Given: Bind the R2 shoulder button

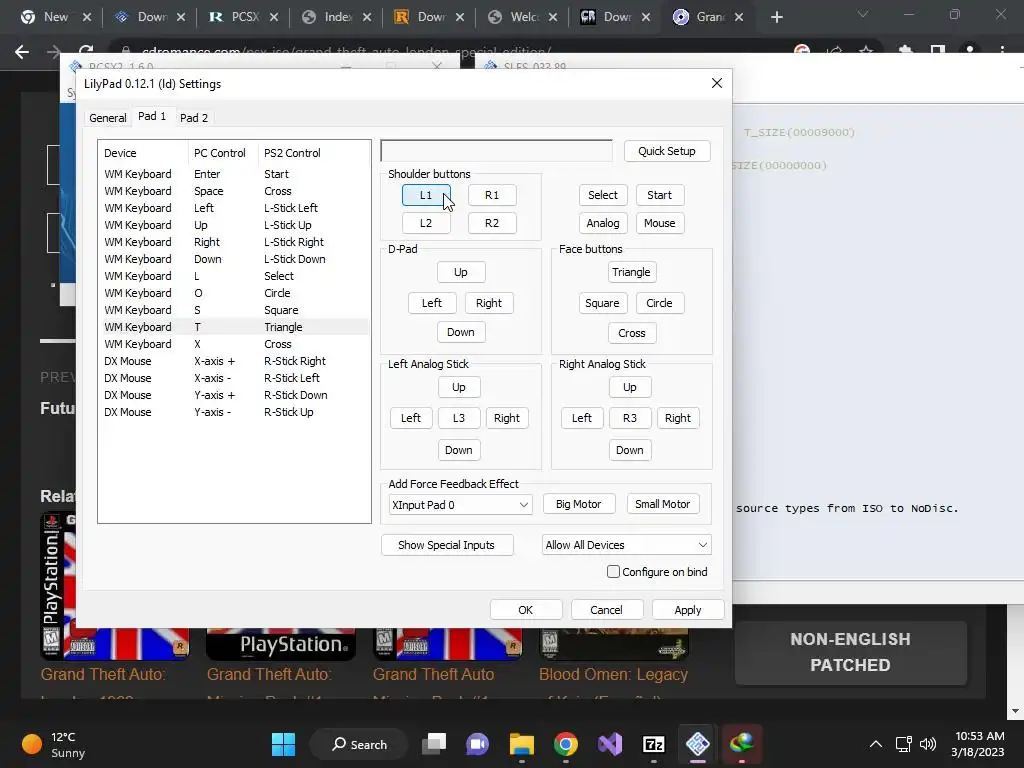Looking at the screenshot, I should [492, 223].
